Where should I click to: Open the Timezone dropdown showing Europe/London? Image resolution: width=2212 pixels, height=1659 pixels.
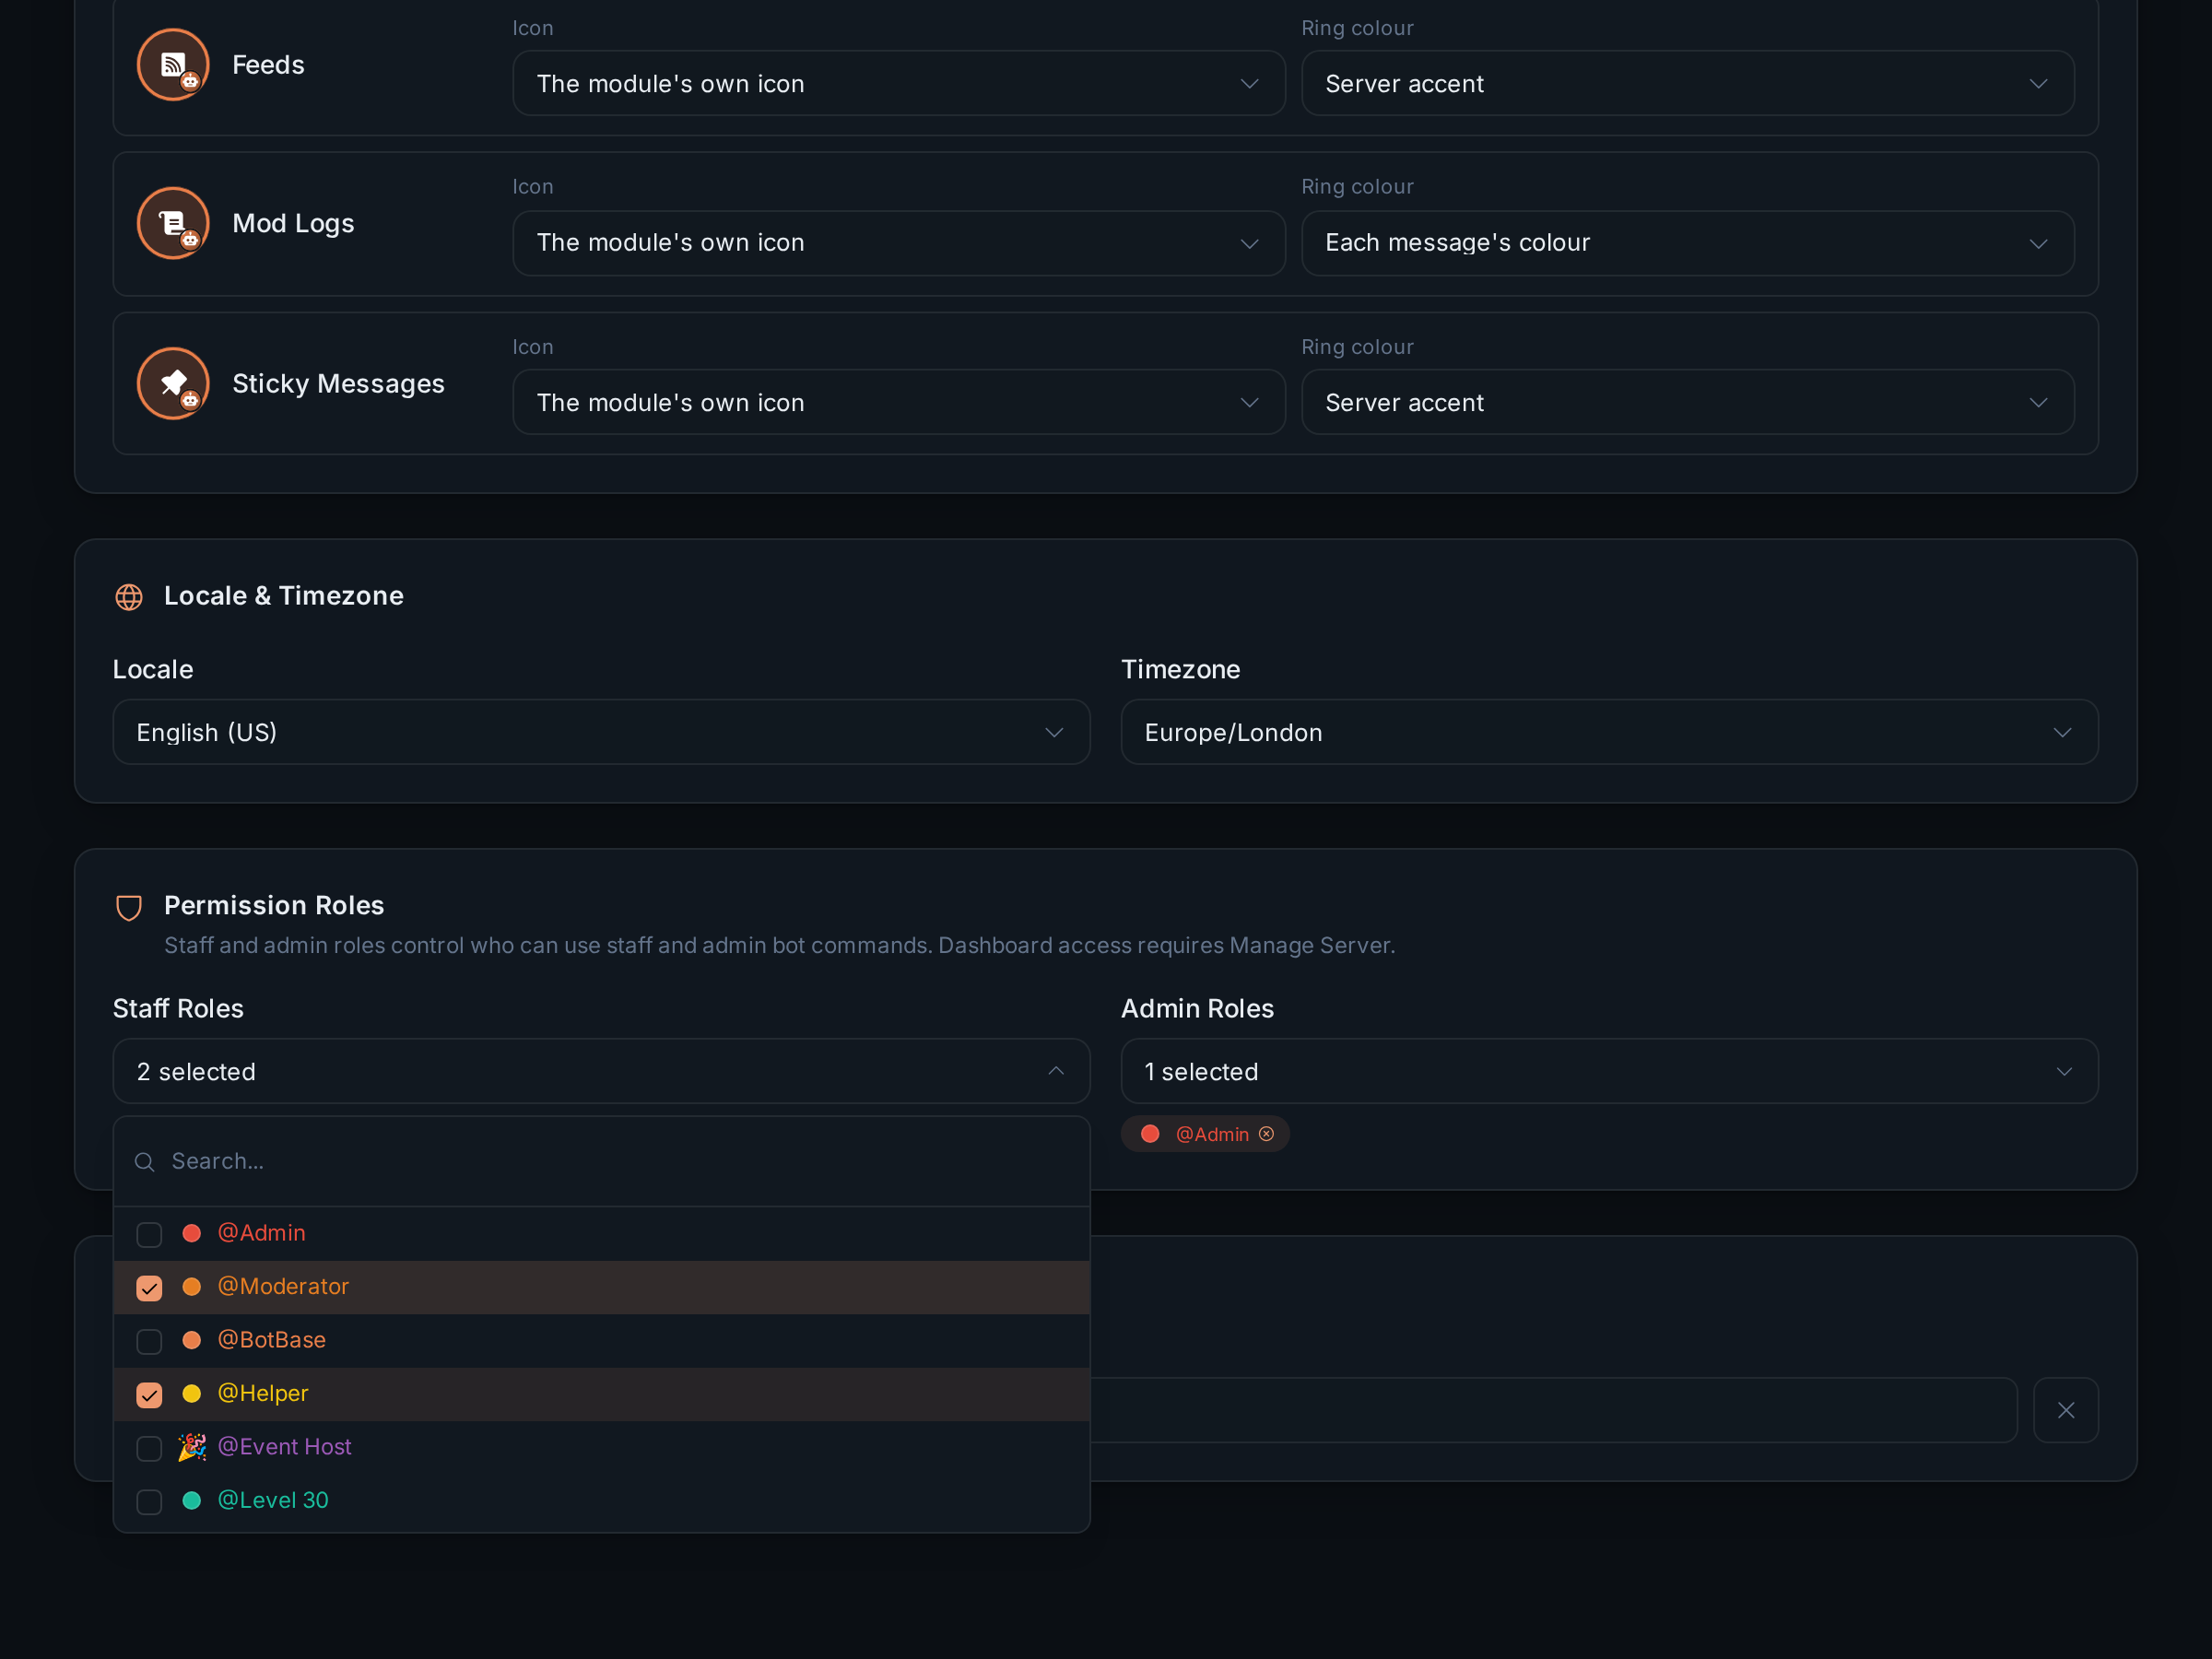pyautogui.click(x=1609, y=732)
